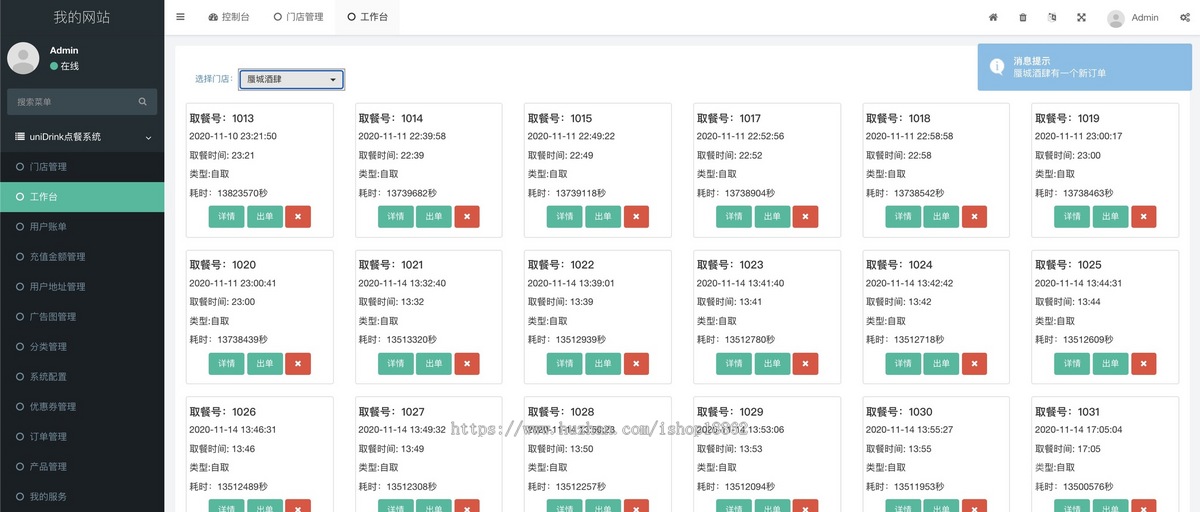Viewport: 1200px width, 512px height.
Task: Cancel order 1013 with the red X
Action: pos(298,216)
